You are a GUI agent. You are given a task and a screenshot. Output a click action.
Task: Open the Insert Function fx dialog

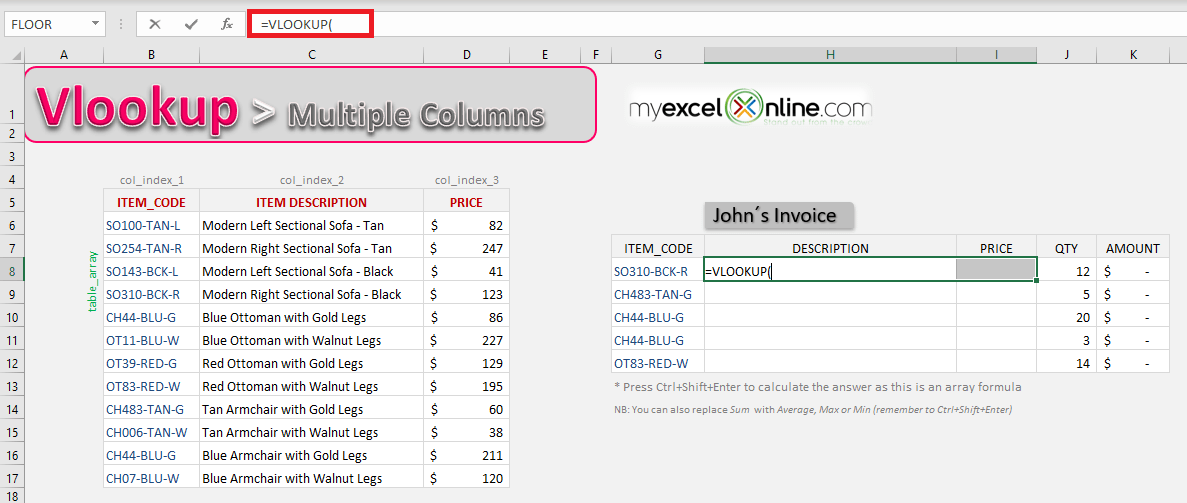click(x=226, y=24)
